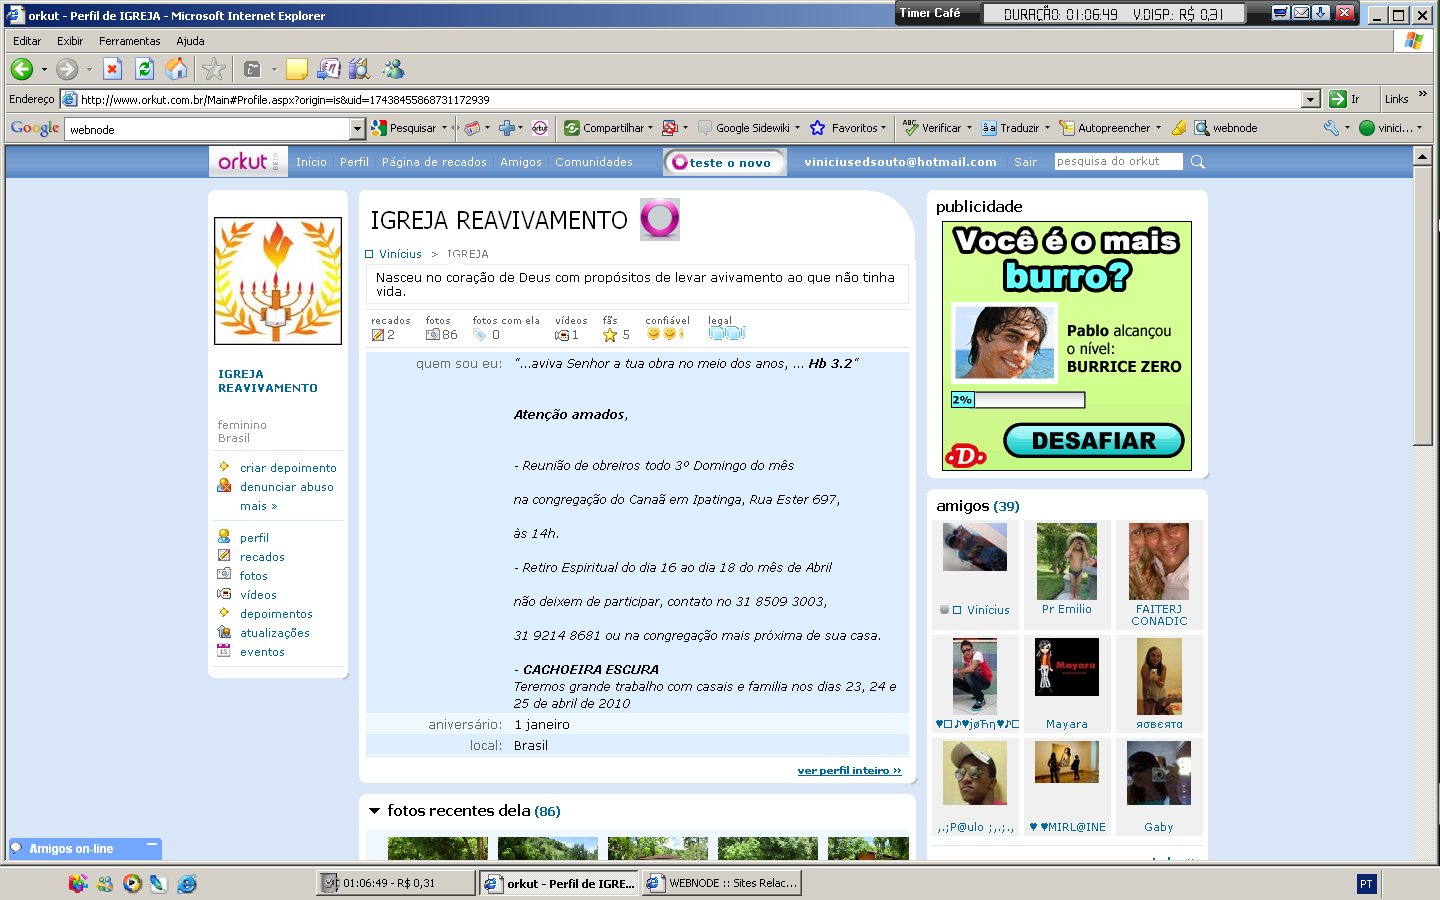Toggle the Google toolbar highlighter
1440x900 pixels.
tap(1179, 128)
